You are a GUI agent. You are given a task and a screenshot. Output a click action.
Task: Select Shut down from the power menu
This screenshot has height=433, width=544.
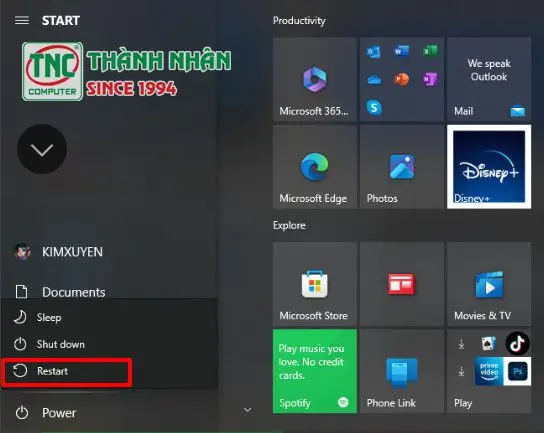[109, 344]
